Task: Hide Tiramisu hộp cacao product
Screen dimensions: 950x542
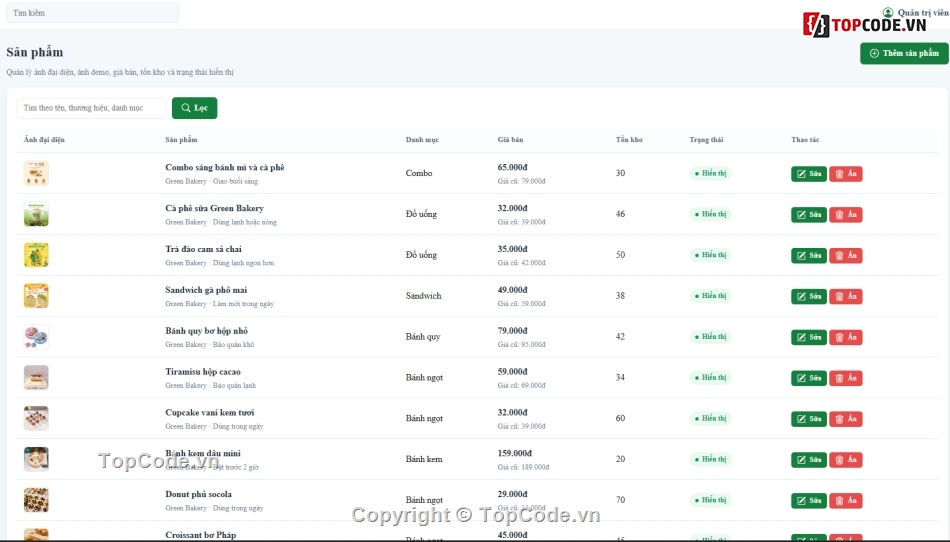Action: 845,378
